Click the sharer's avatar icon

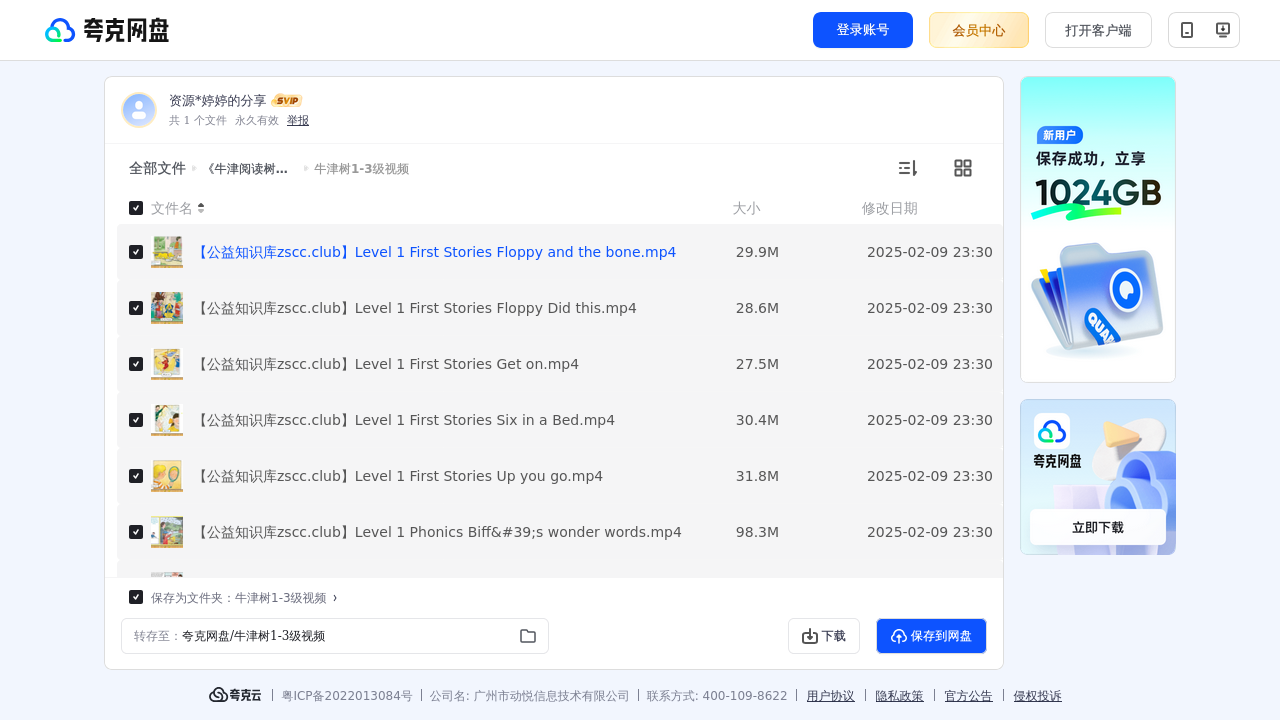click(x=139, y=110)
